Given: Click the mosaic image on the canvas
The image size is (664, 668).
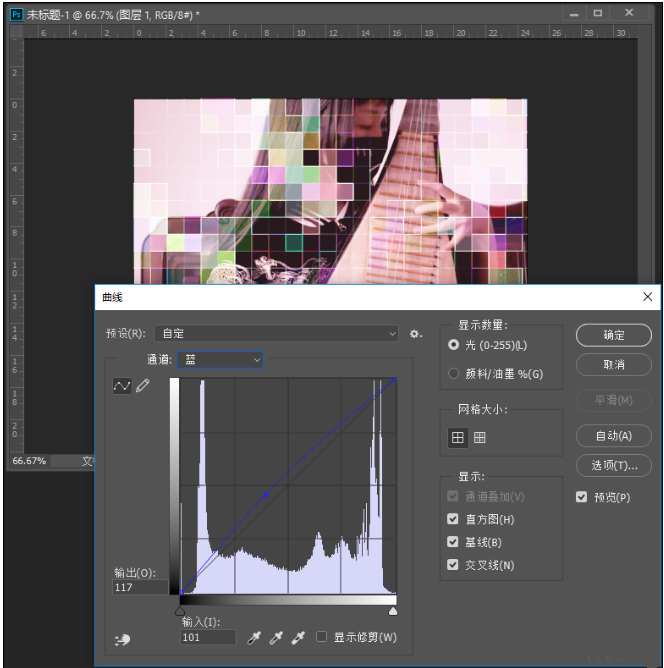Looking at the screenshot, I should click(331, 191).
